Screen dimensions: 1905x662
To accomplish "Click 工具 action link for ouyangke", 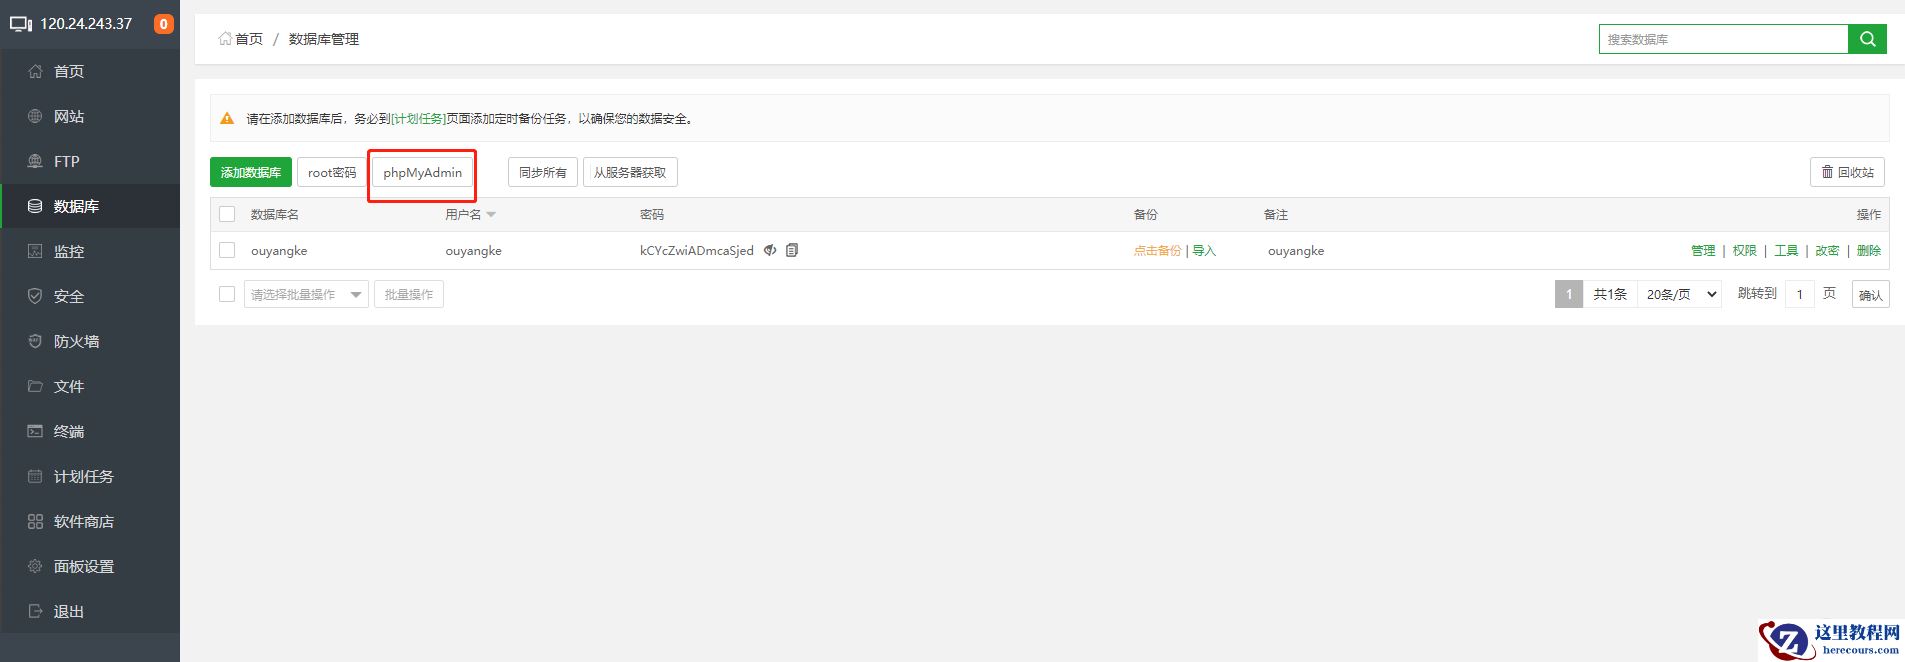I will click(1786, 250).
